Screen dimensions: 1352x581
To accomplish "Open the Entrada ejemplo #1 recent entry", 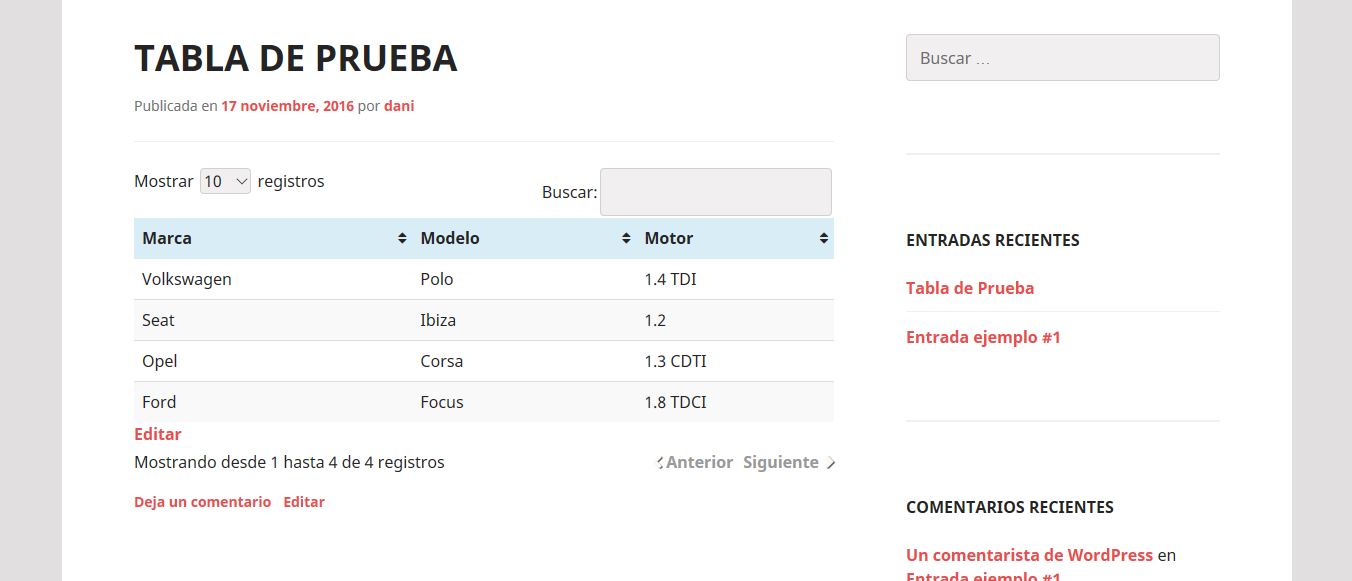I will pyautogui.click(x=983, y=336).
